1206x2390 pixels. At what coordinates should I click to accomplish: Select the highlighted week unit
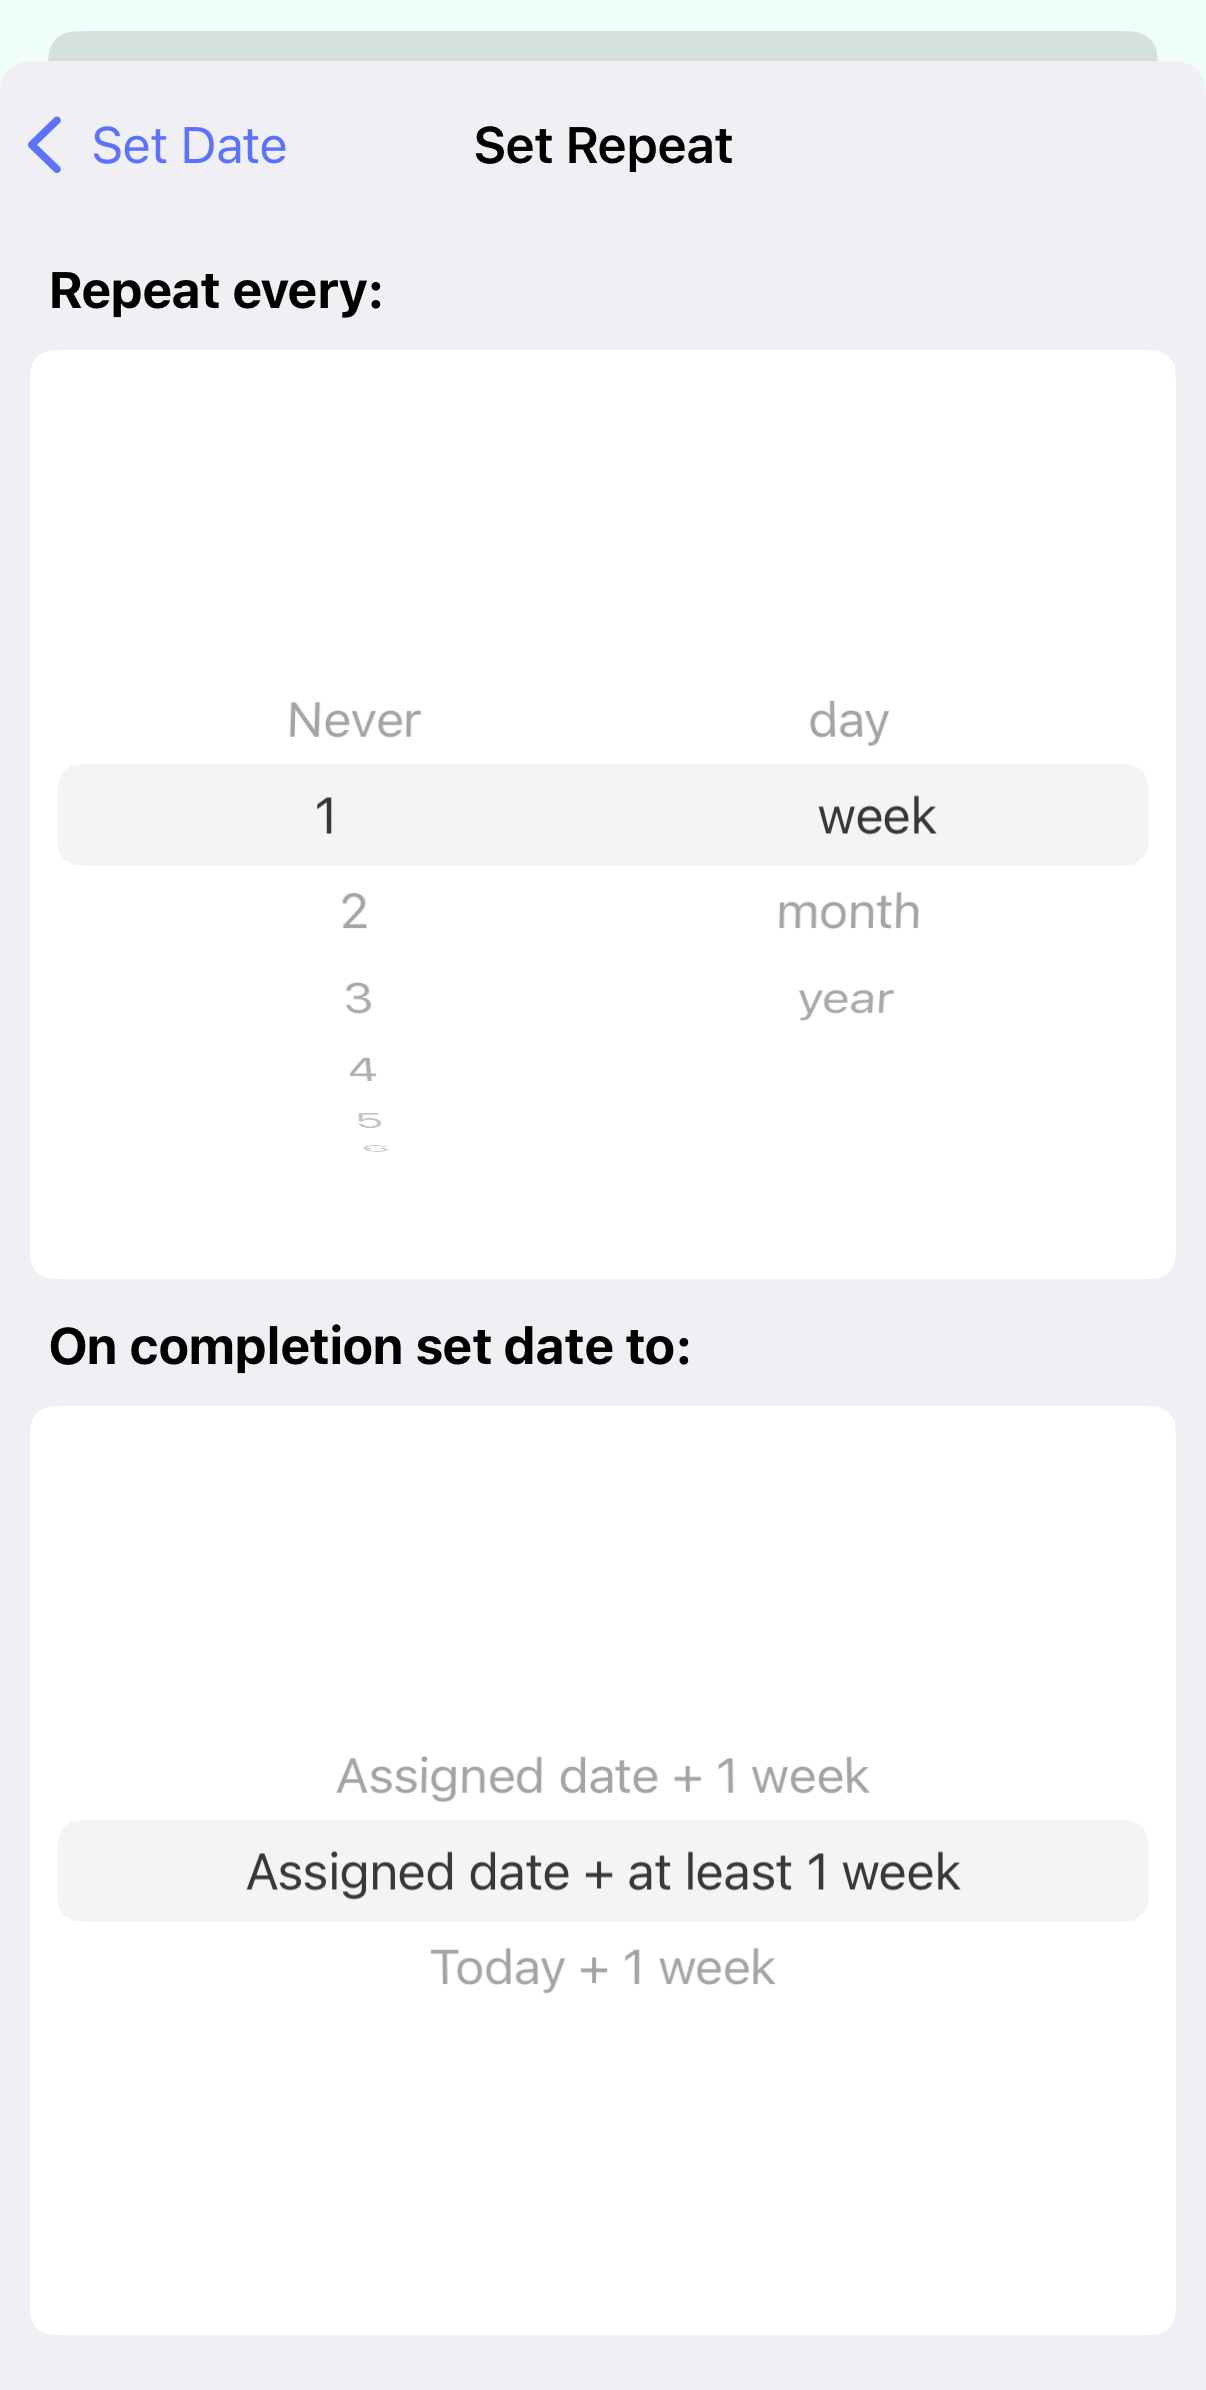tap(877, 816)
